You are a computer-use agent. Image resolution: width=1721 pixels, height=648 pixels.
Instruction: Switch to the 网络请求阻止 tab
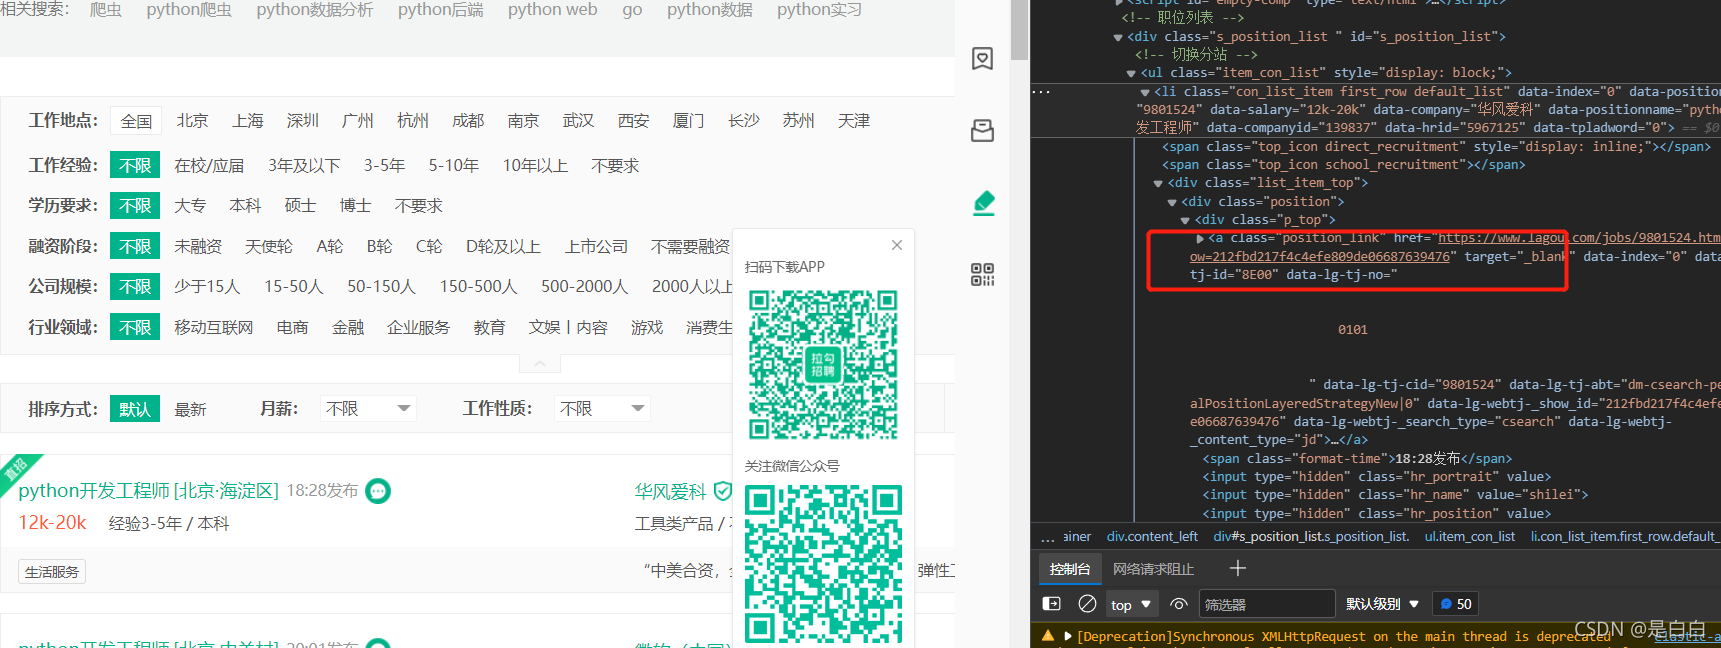[x=1153, y=569]
